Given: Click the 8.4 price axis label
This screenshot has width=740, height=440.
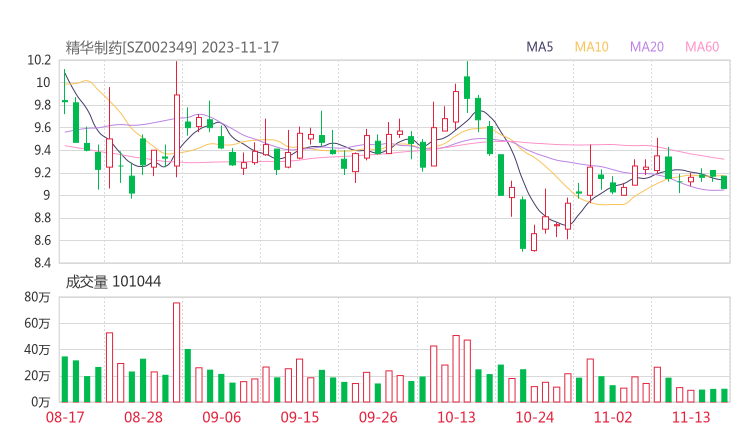Looking at the screenshot, I should coord(42,262).
